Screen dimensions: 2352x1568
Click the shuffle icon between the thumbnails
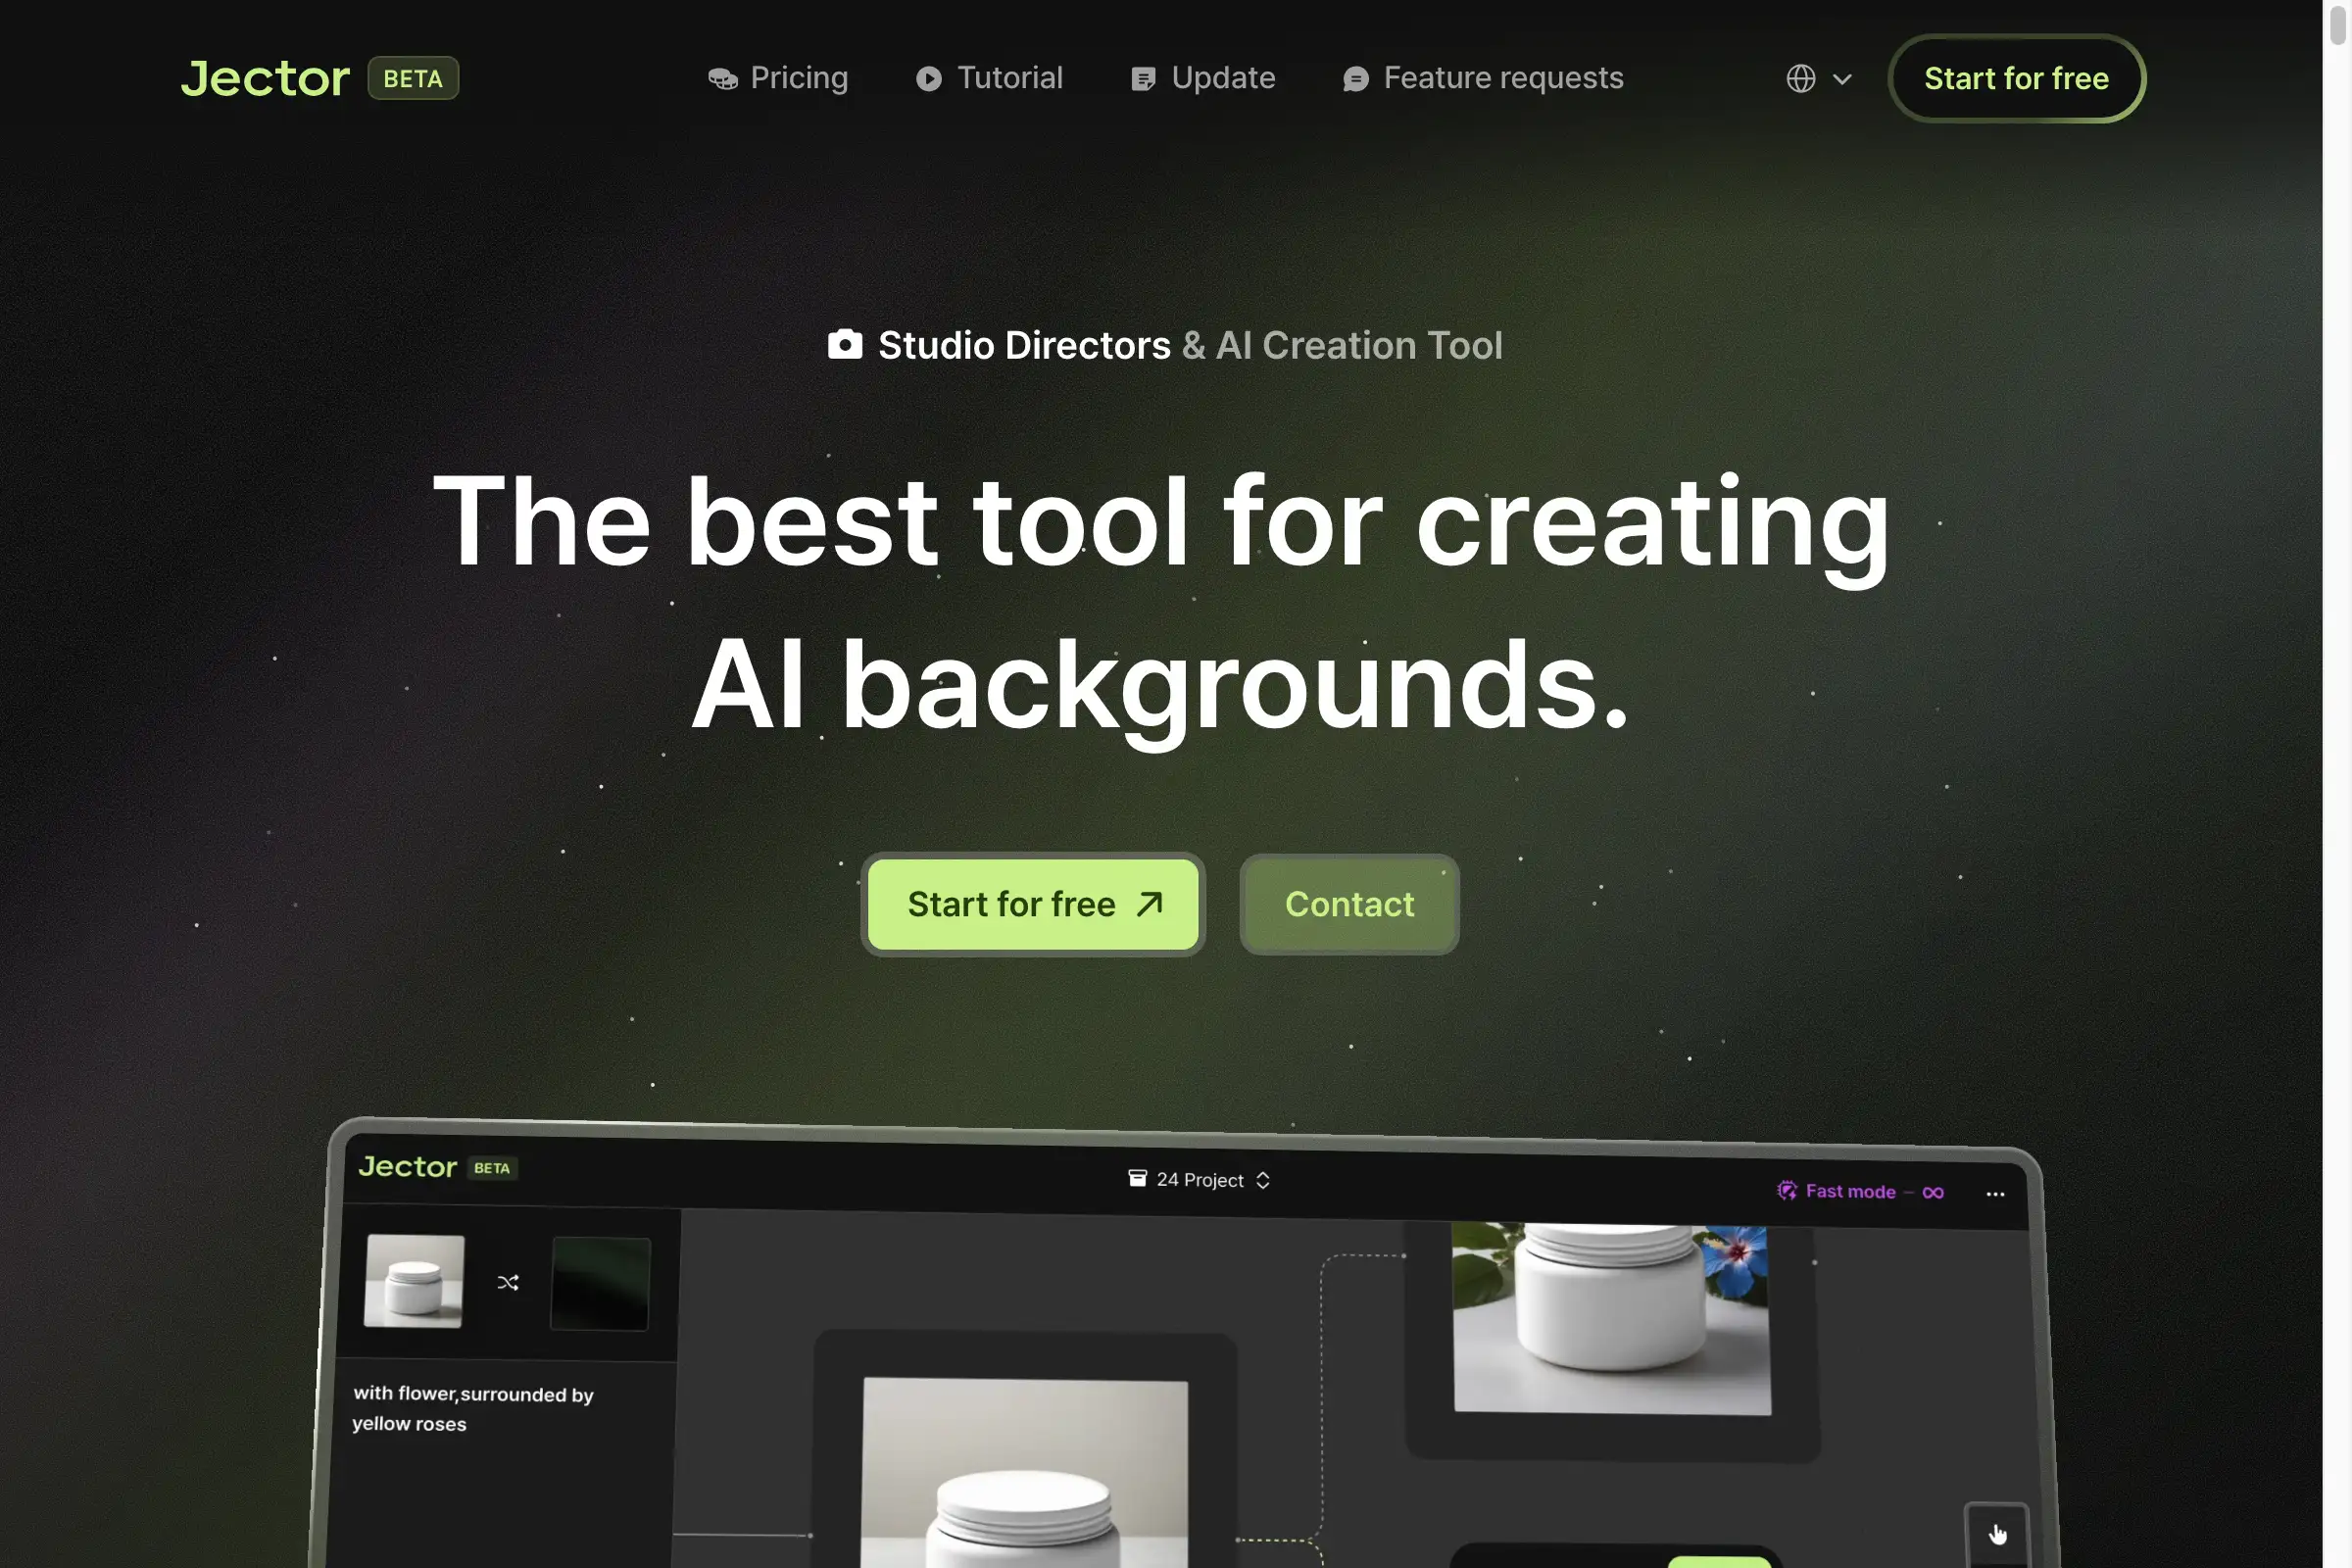(508, 1282)
